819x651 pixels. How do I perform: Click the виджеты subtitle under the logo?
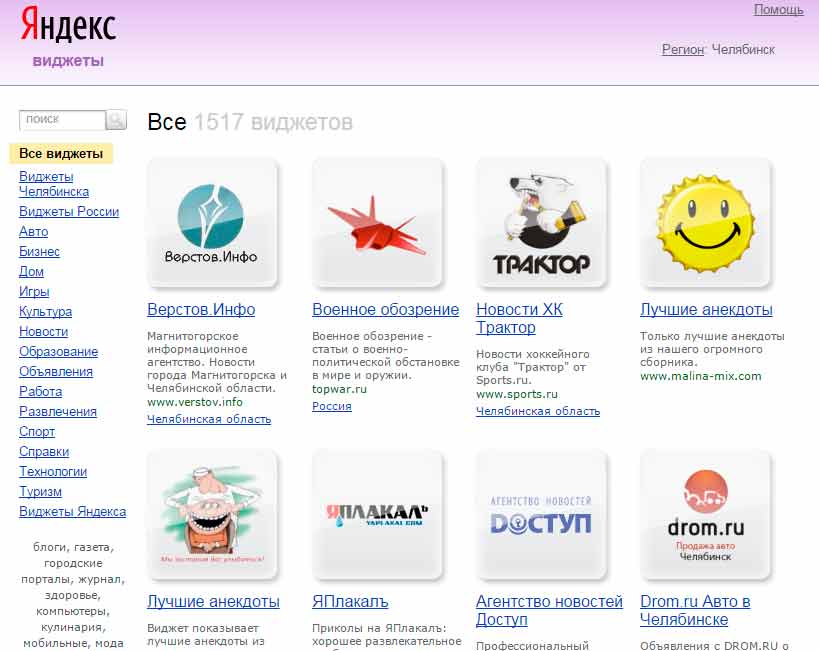(68, 61)
